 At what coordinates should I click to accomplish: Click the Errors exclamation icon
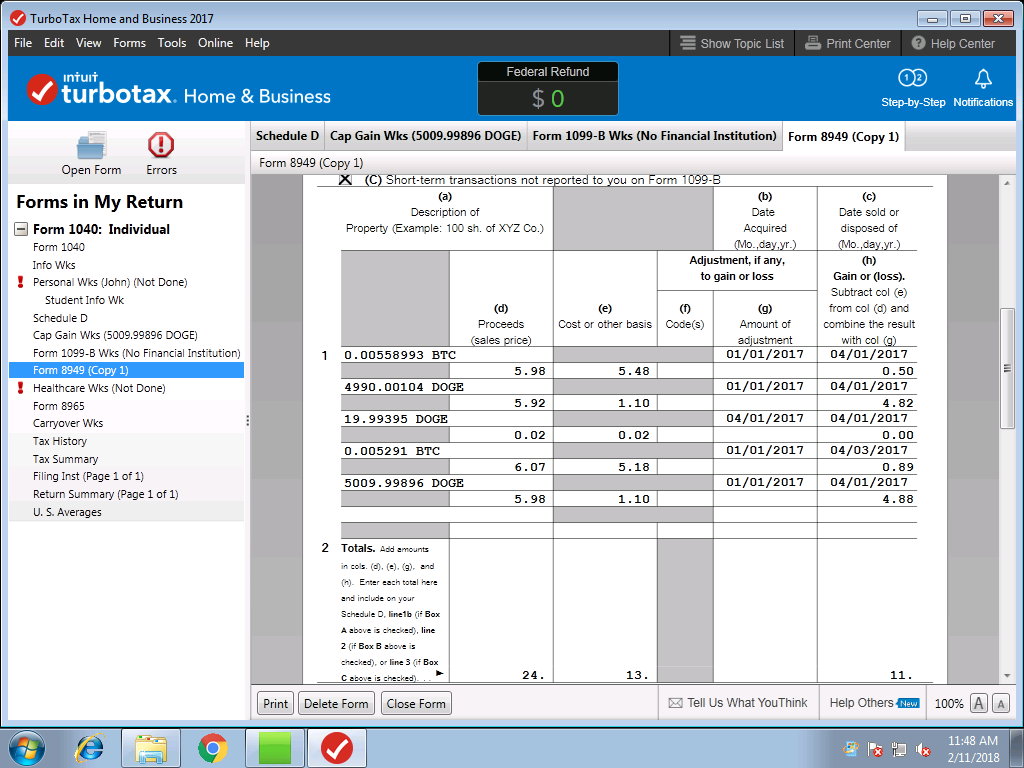pos(161,145)
